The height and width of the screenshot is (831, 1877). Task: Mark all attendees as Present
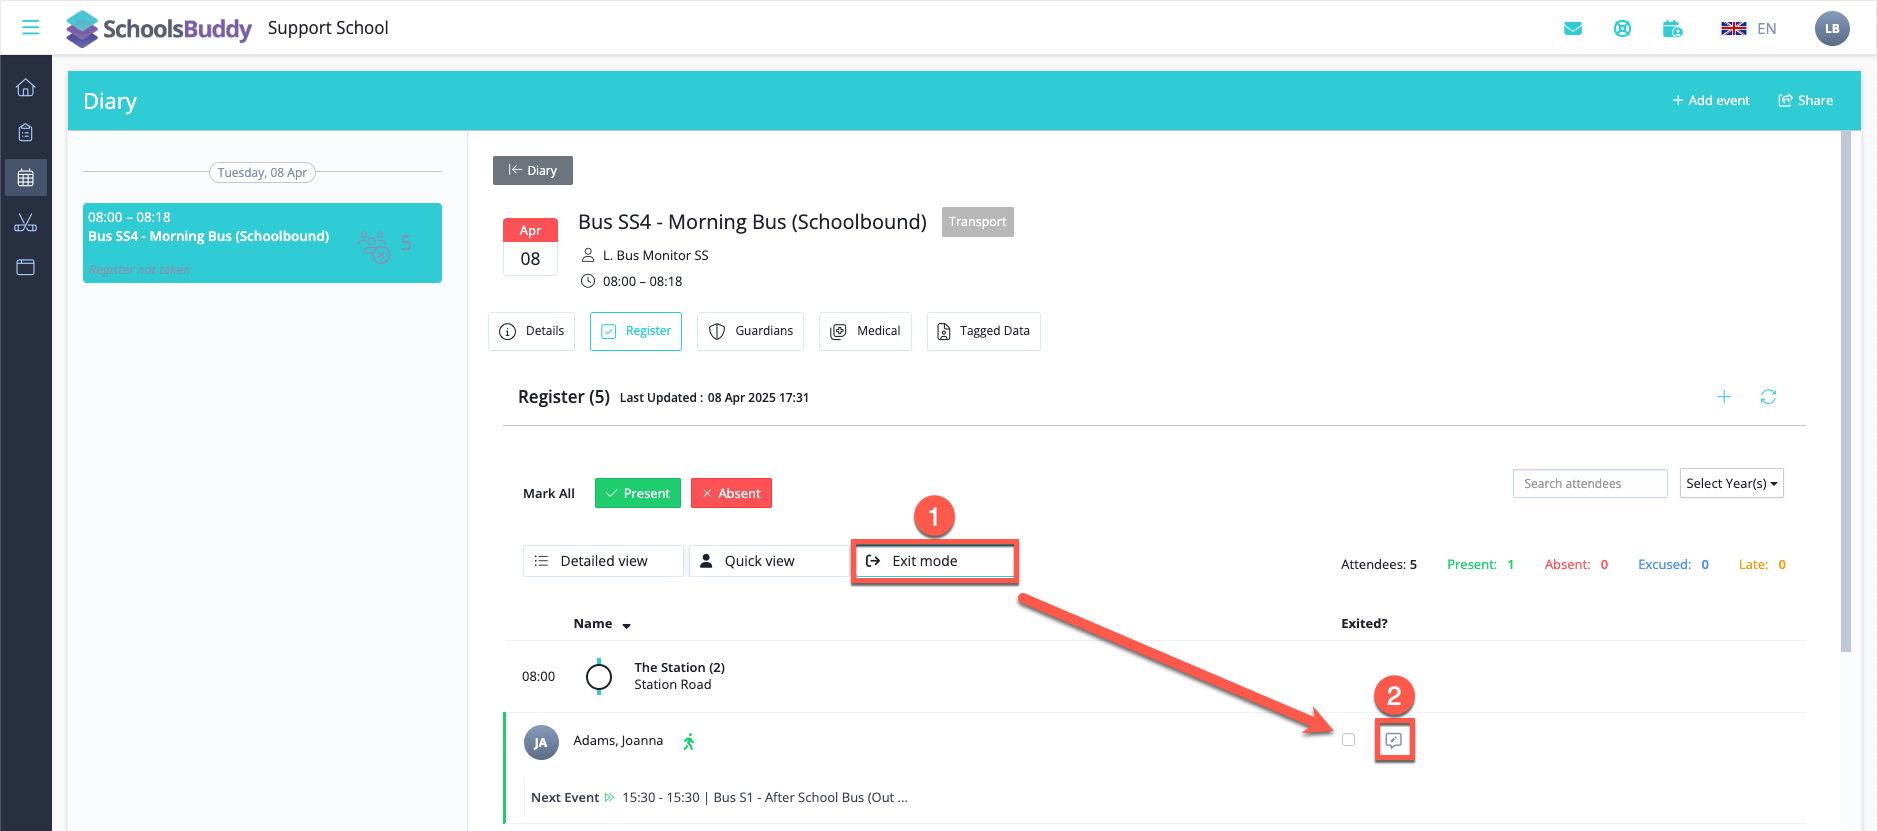pyautogui.click(x=637, y=493)
